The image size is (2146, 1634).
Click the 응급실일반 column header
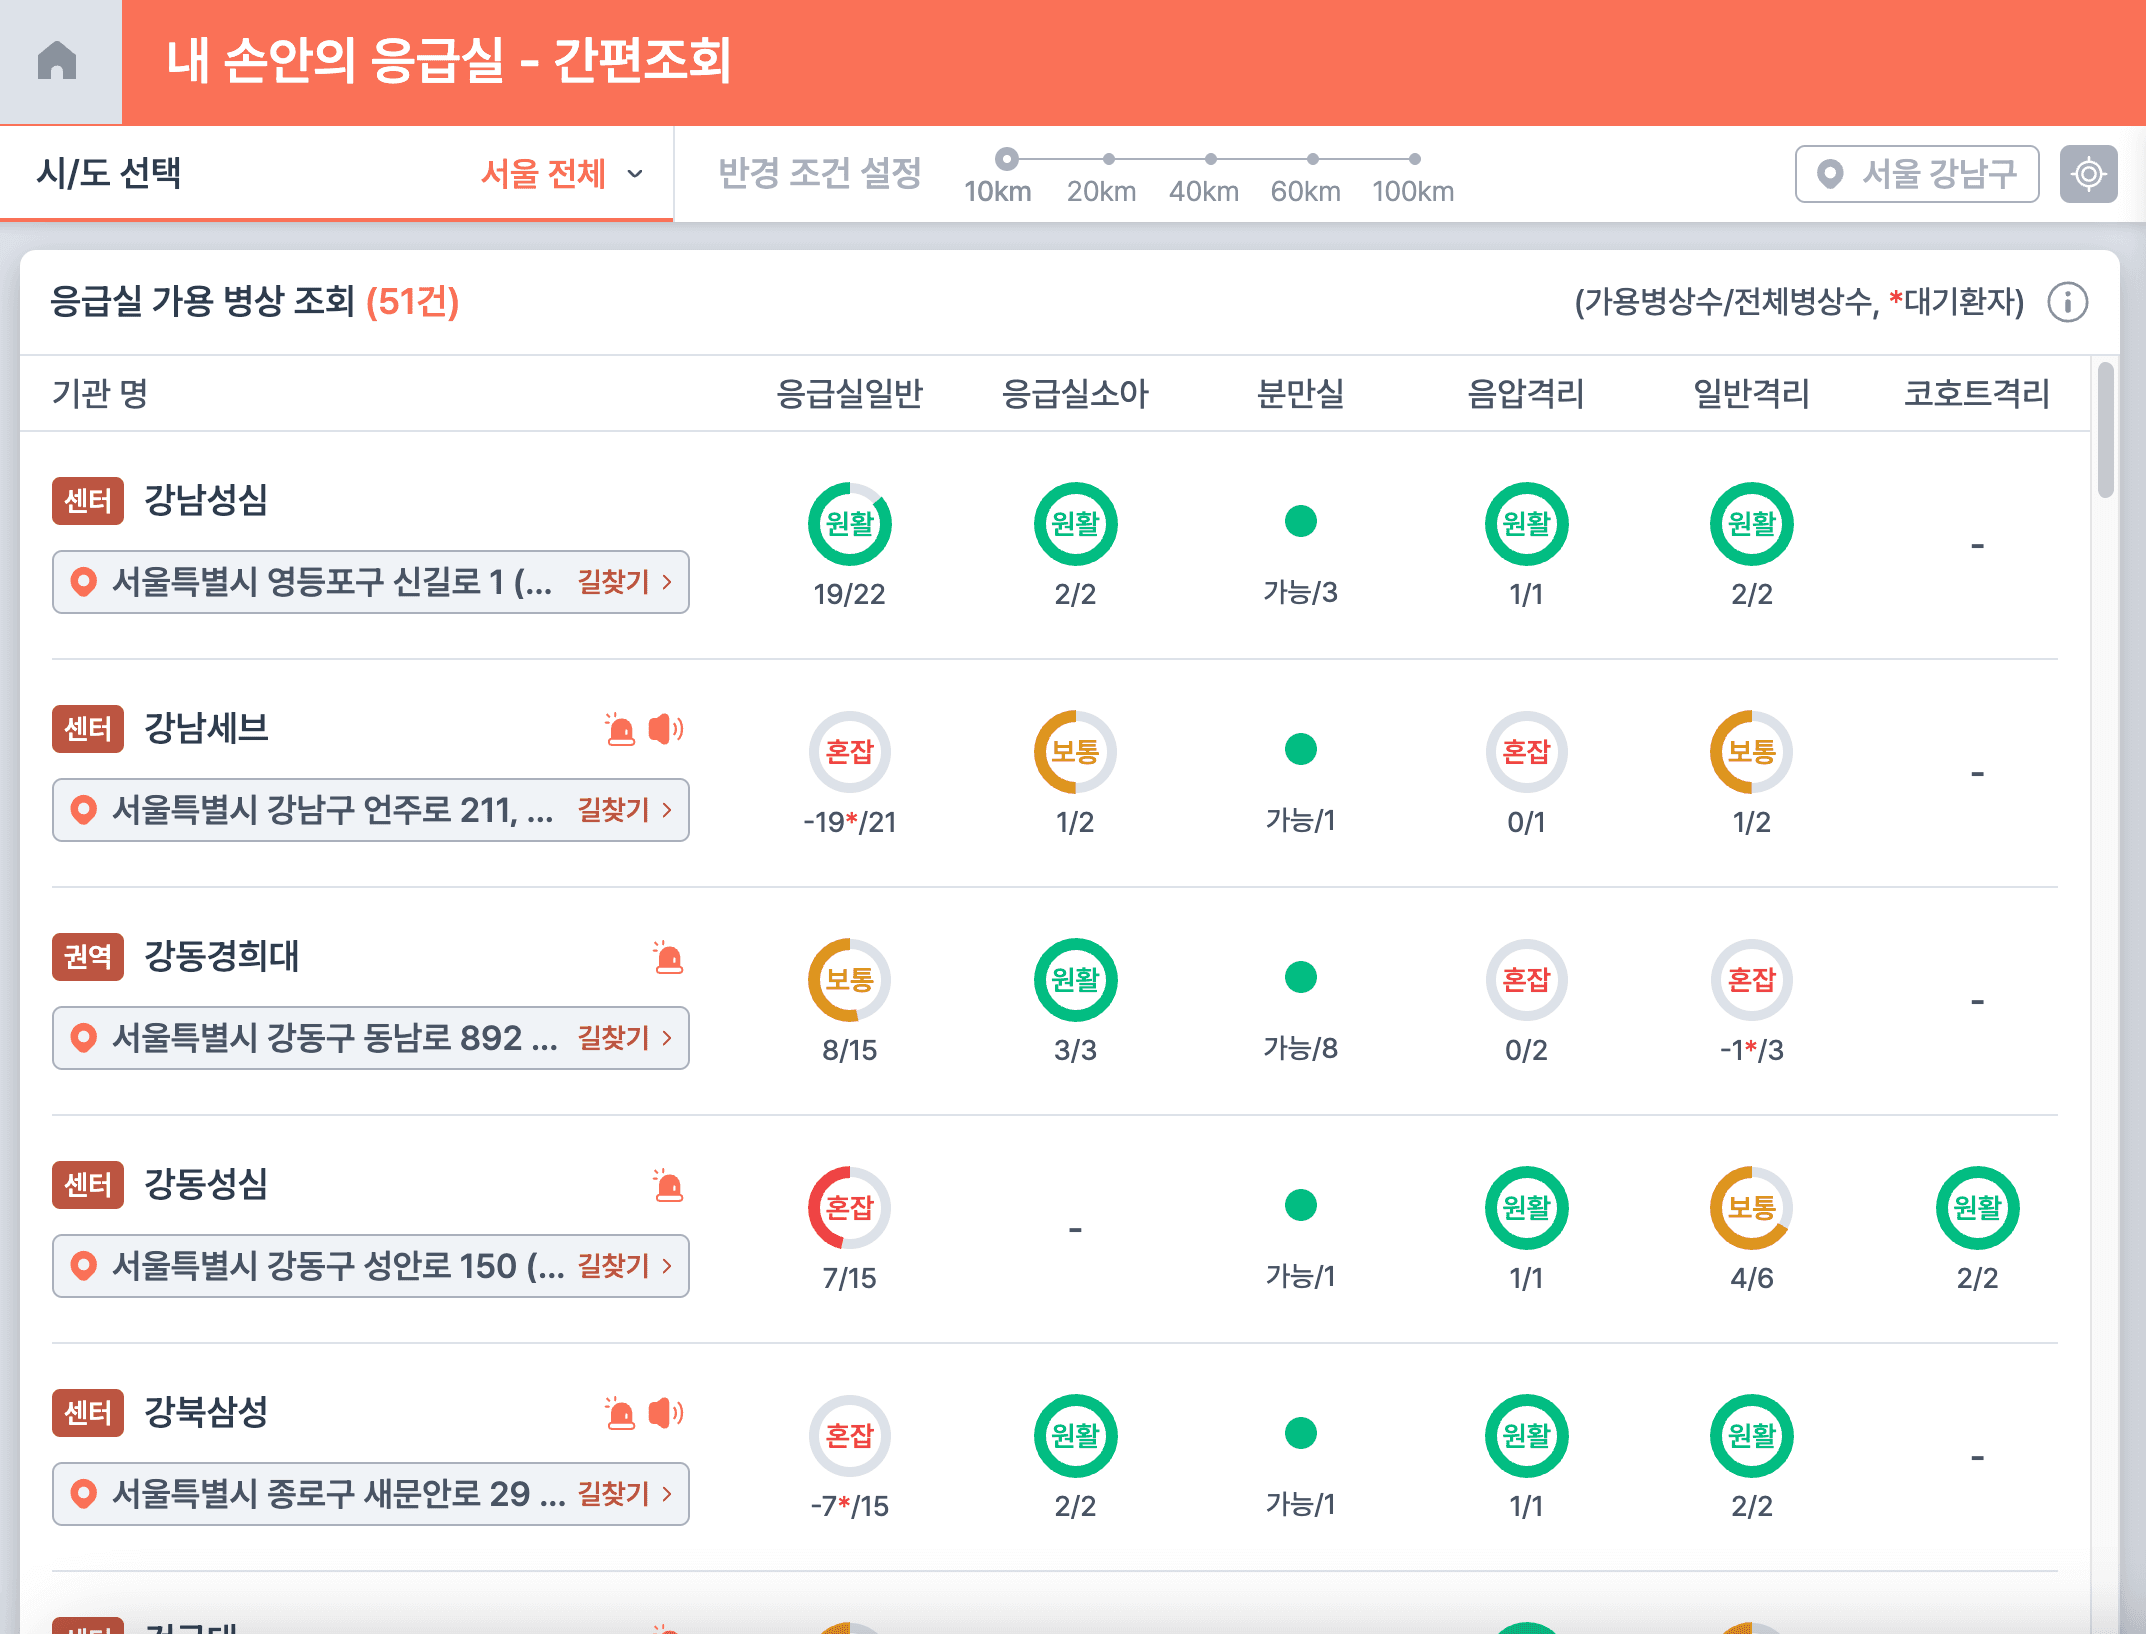pyautogui.click(x=849, y=393)
